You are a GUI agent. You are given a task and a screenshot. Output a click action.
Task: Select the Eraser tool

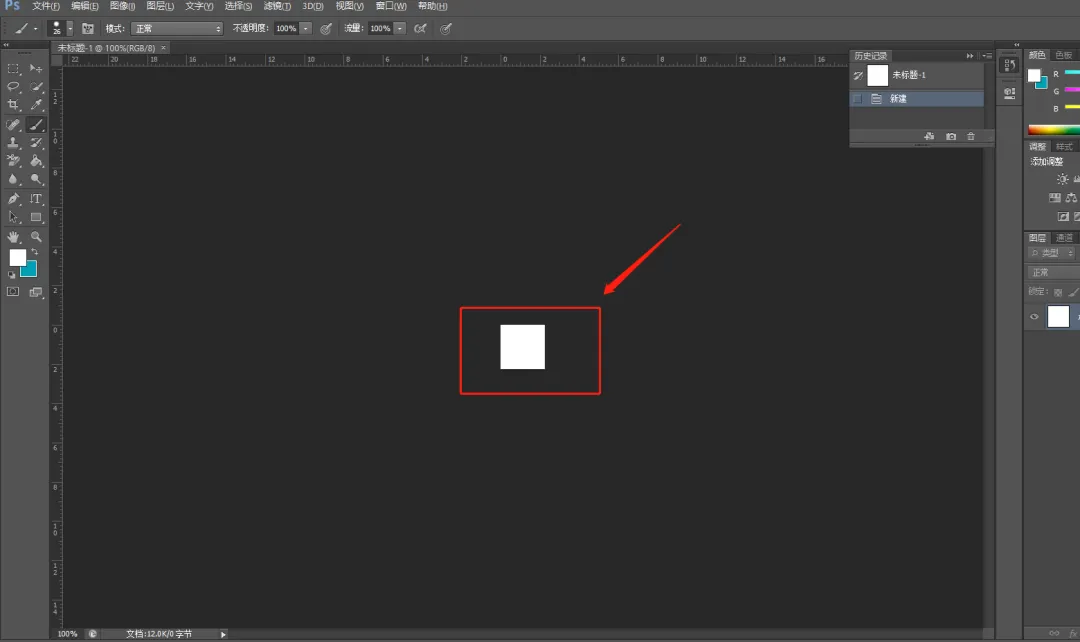[x=13, y=160]
